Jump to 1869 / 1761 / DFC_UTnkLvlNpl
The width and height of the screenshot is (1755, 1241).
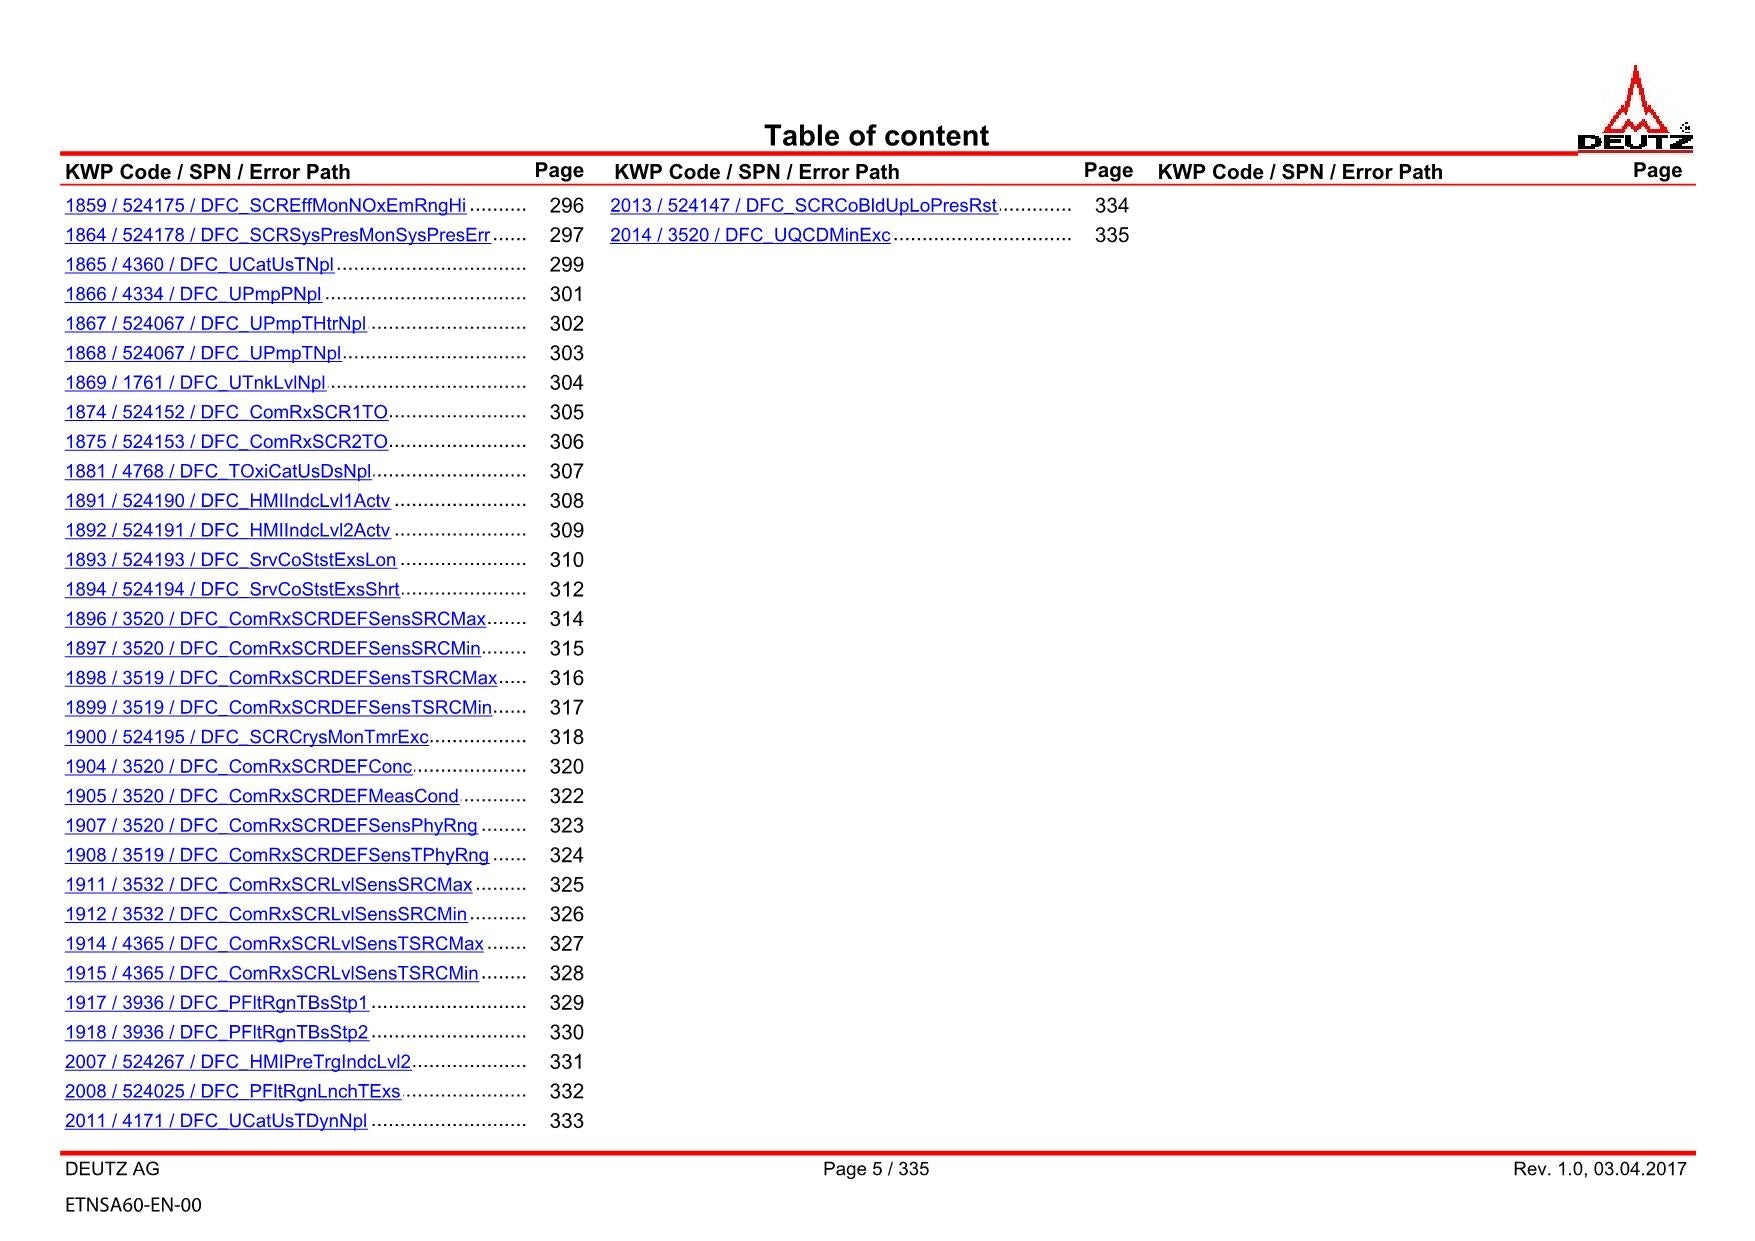tap(195, 383)
